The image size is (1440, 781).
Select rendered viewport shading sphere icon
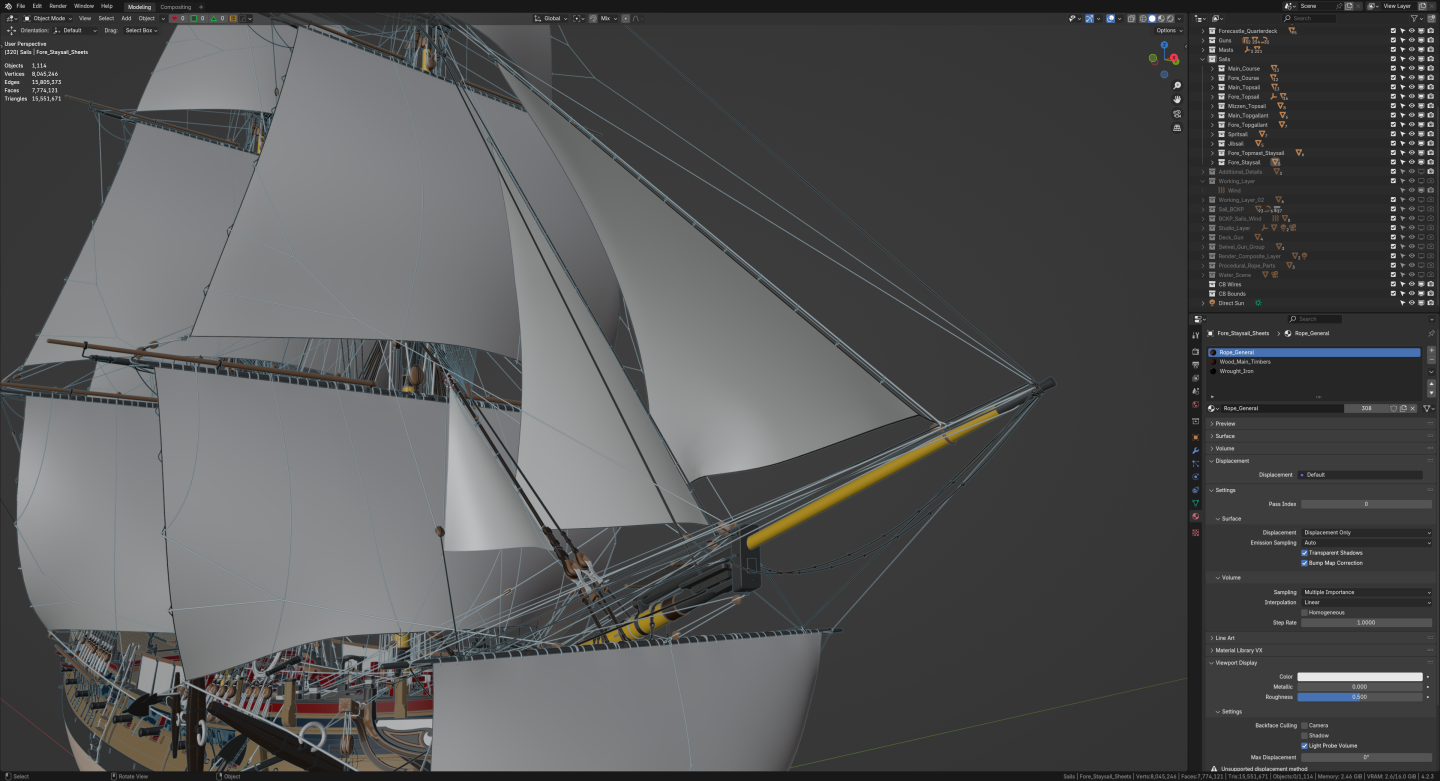click(1170, 18)
